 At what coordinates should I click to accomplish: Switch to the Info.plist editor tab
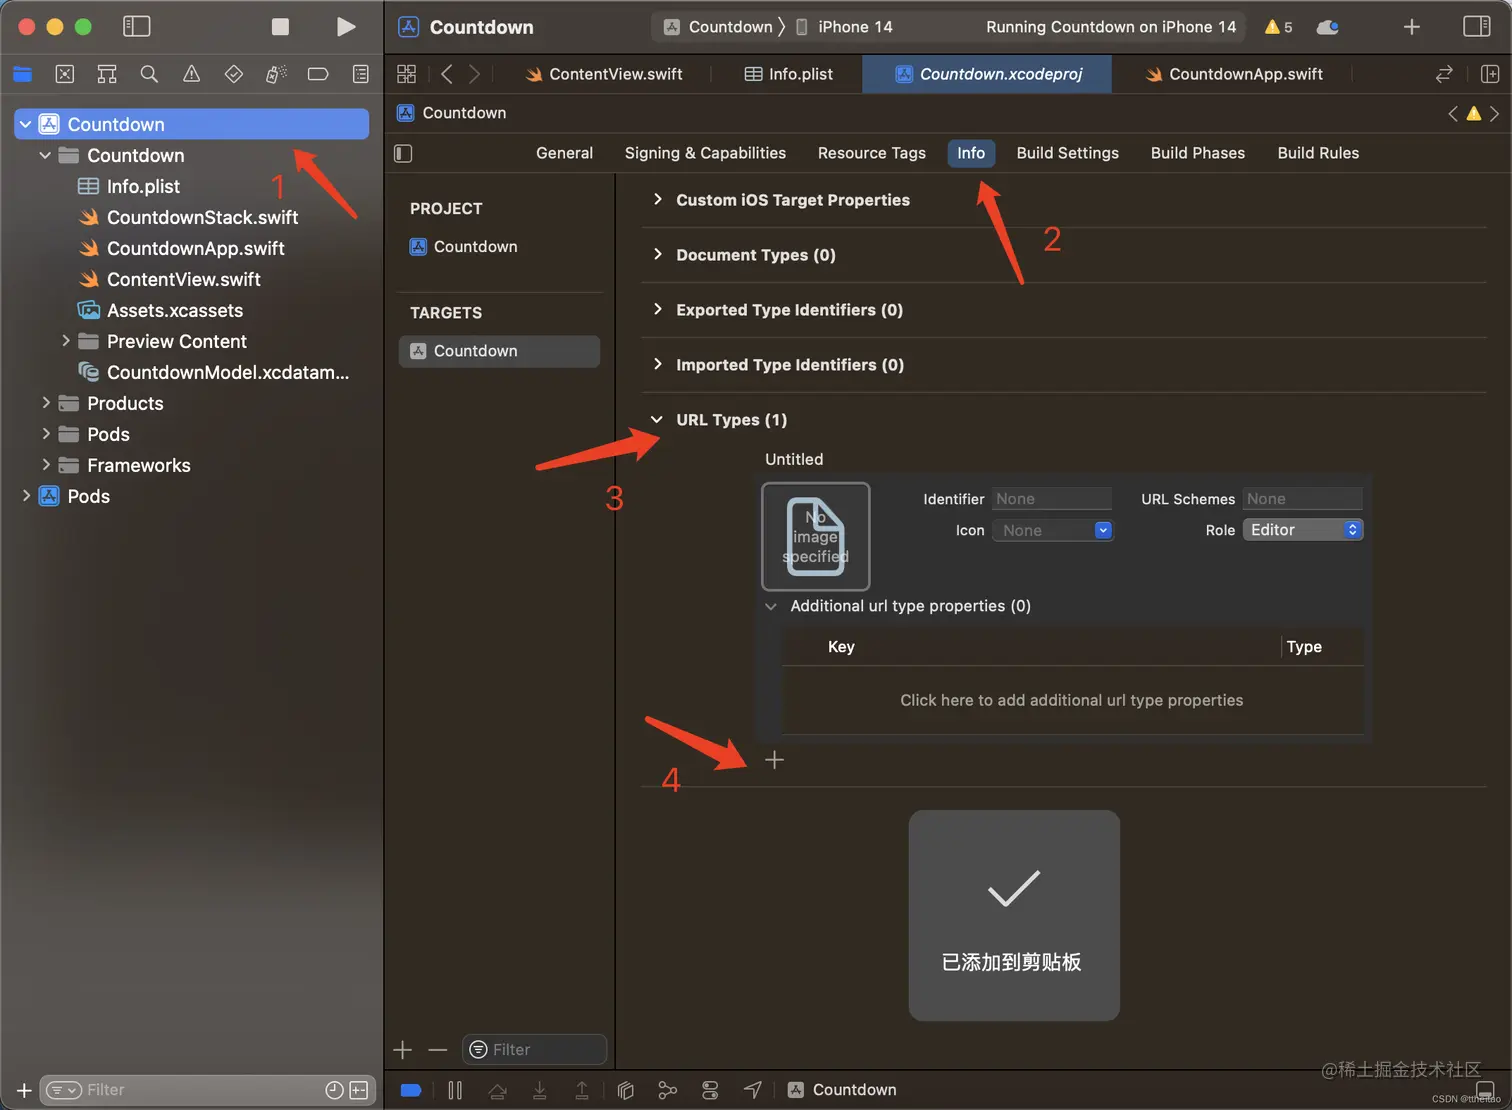789,74
